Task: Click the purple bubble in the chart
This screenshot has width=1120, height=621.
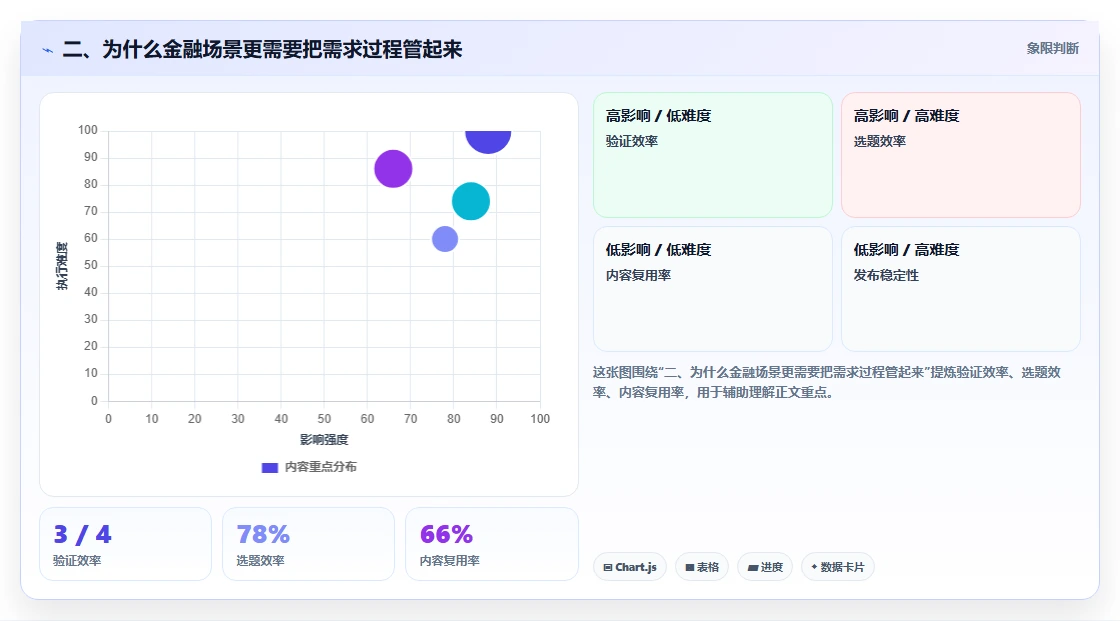Action: 393,169
